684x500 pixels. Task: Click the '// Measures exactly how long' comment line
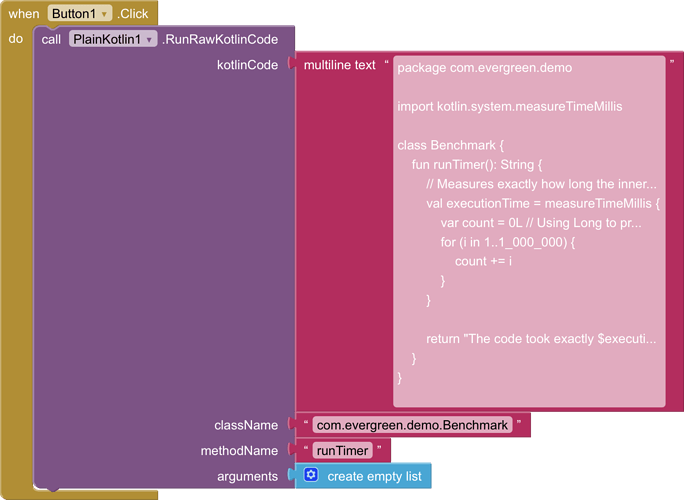pyautogui.click(x=541, y=184)
